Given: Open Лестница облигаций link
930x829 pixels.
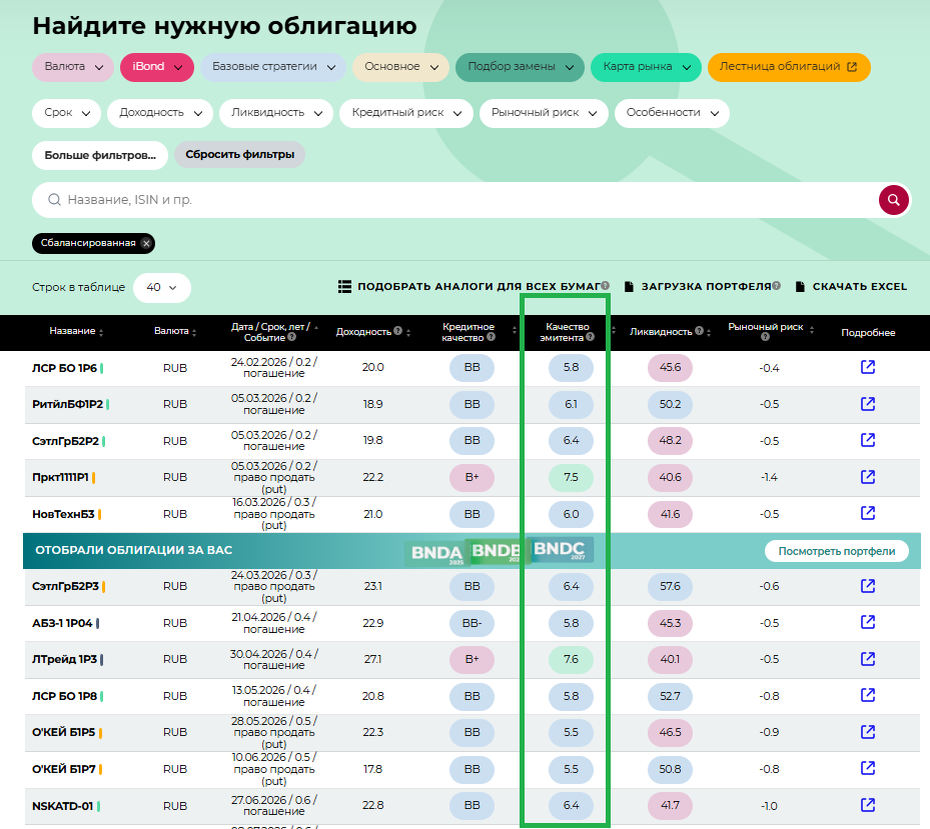Looking at the screenshot, I should [x=788, y=67].
